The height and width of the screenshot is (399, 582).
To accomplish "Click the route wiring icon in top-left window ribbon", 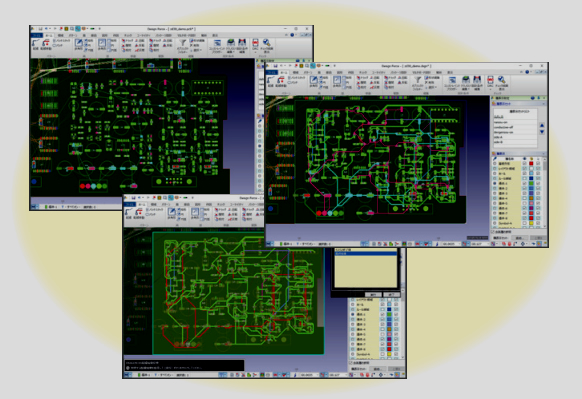I will point(35,43).
